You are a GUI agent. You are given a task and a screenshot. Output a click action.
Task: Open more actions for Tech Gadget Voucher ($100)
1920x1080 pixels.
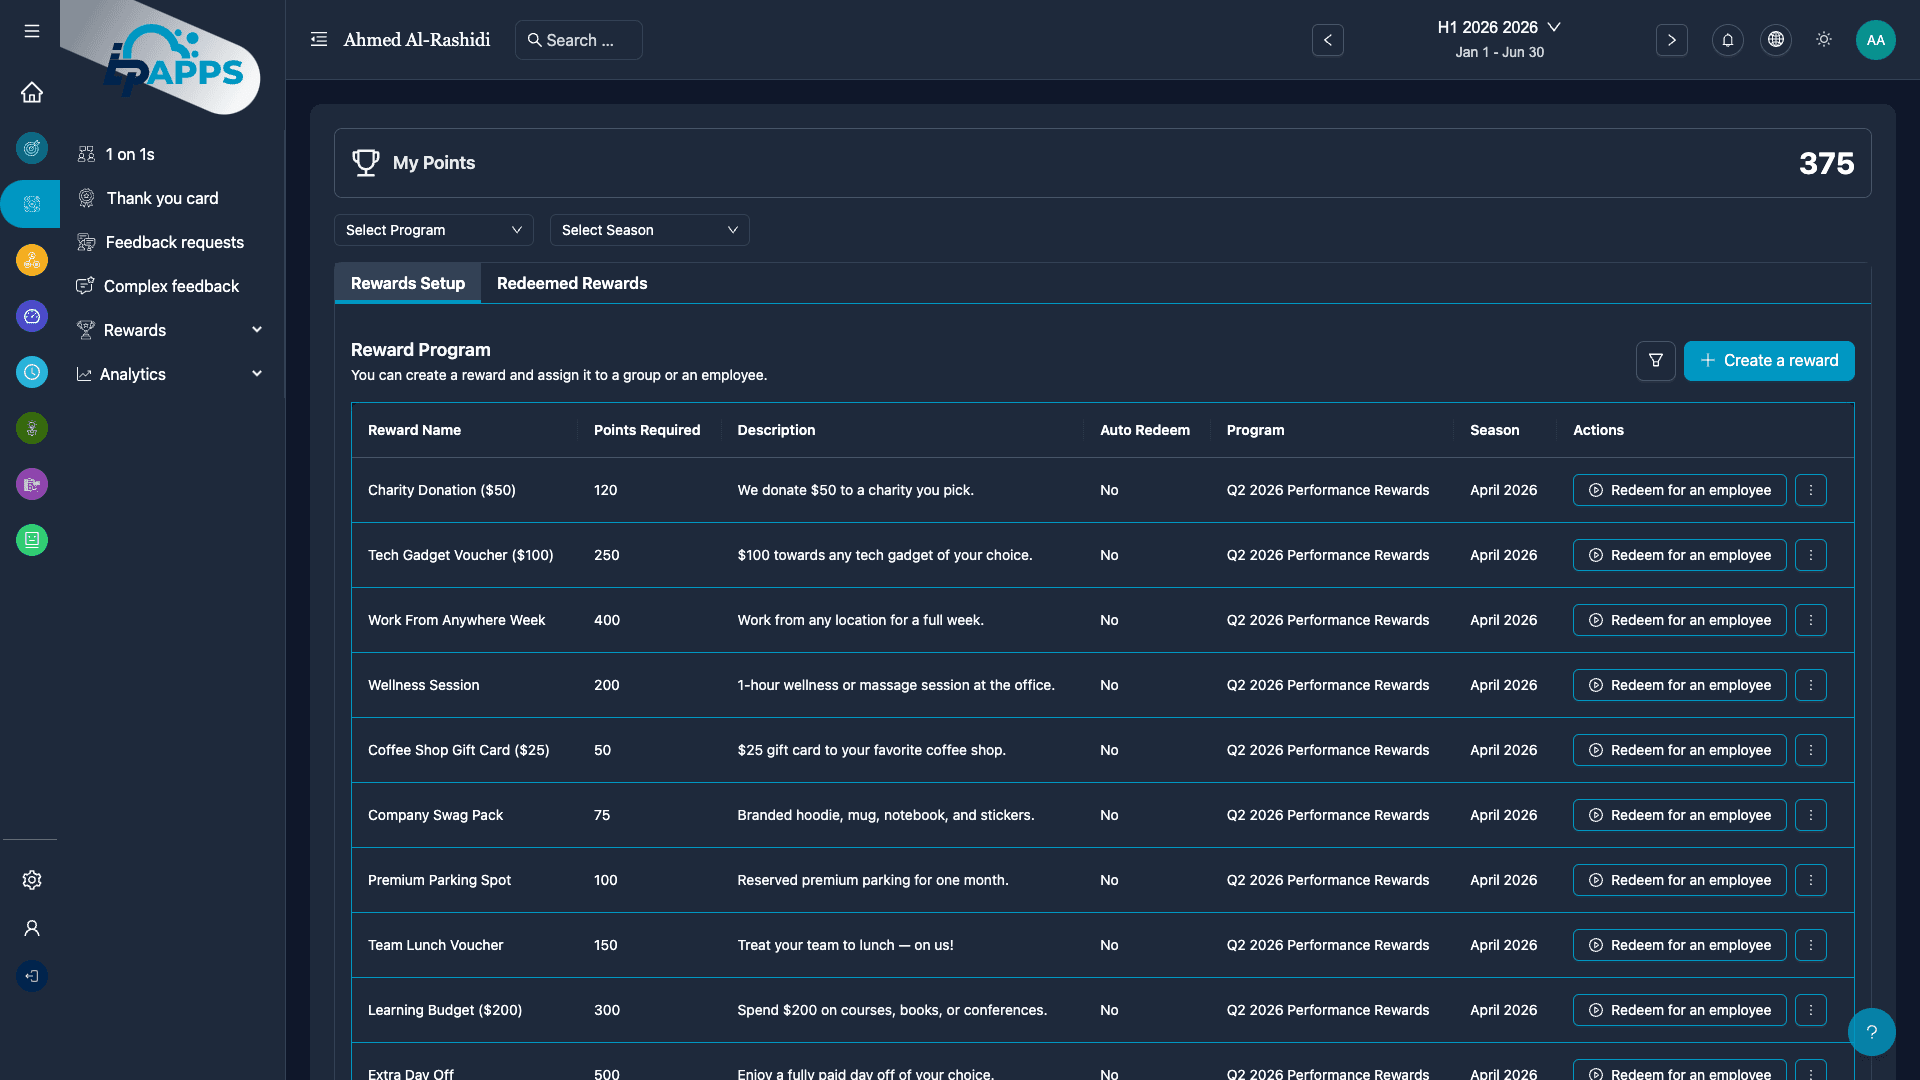pos(1811,555)
